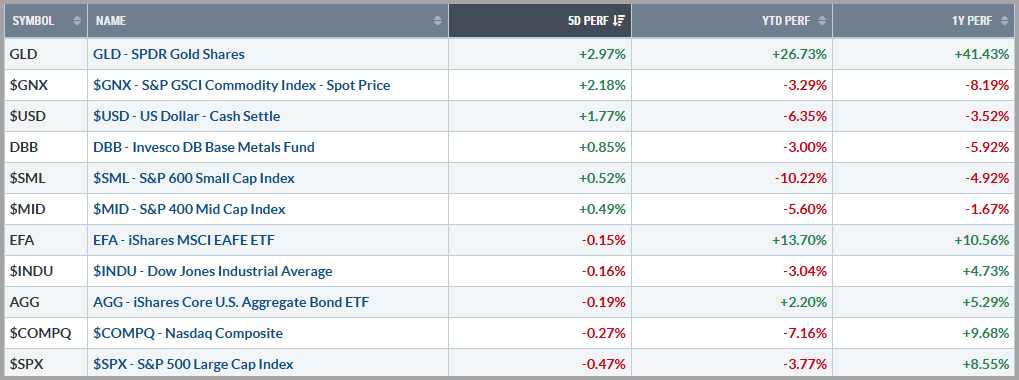Open the $COMPQ Nasdaq Composite link
The height and width of the screenshot is (380, 1019).
tap(188, 333)
